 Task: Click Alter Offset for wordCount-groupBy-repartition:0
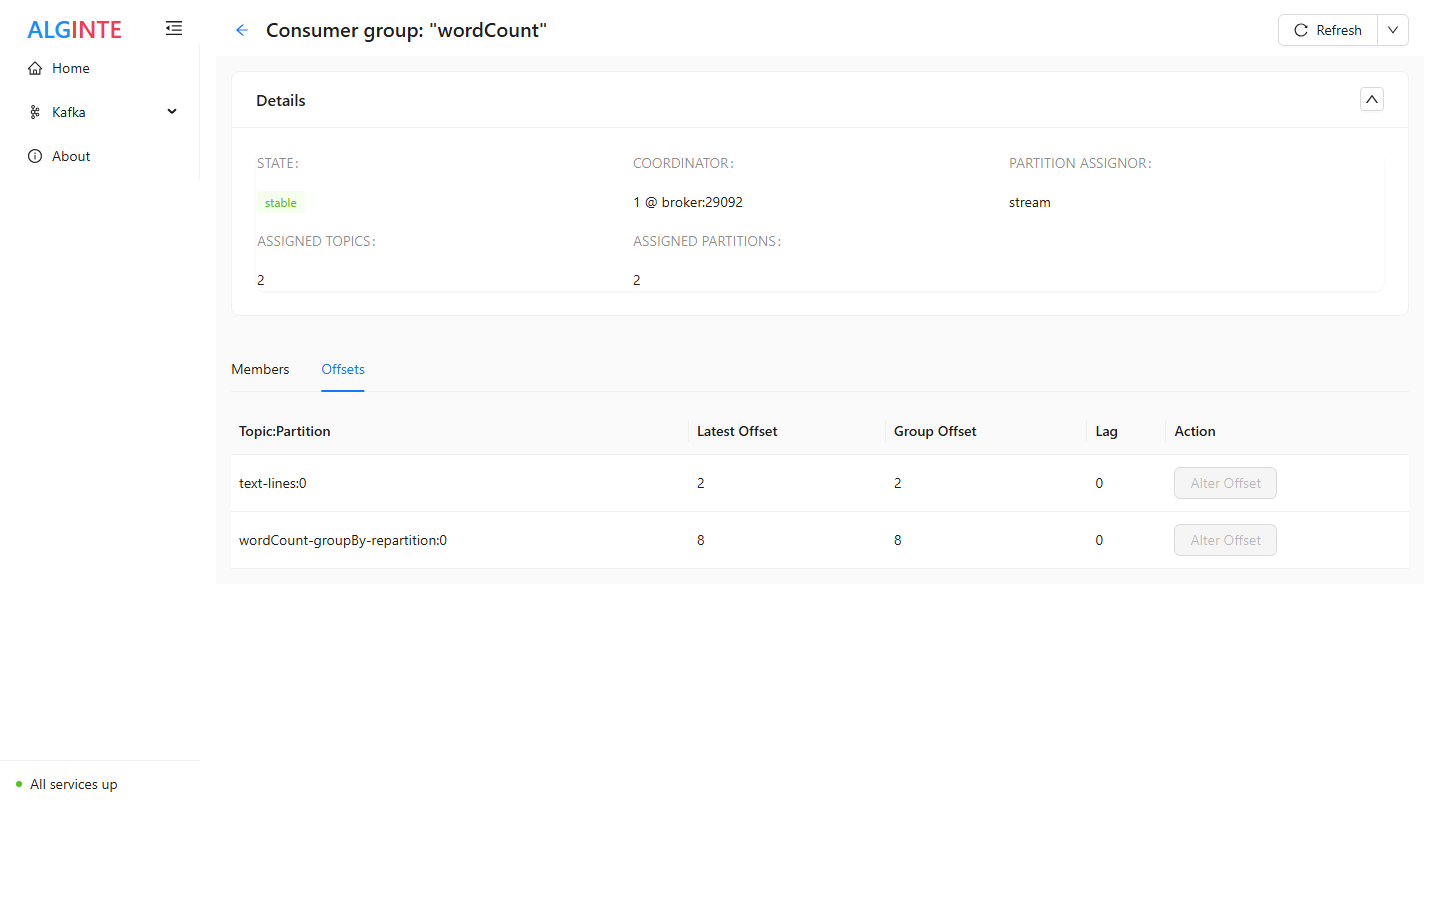click(x=1225, y=540)
